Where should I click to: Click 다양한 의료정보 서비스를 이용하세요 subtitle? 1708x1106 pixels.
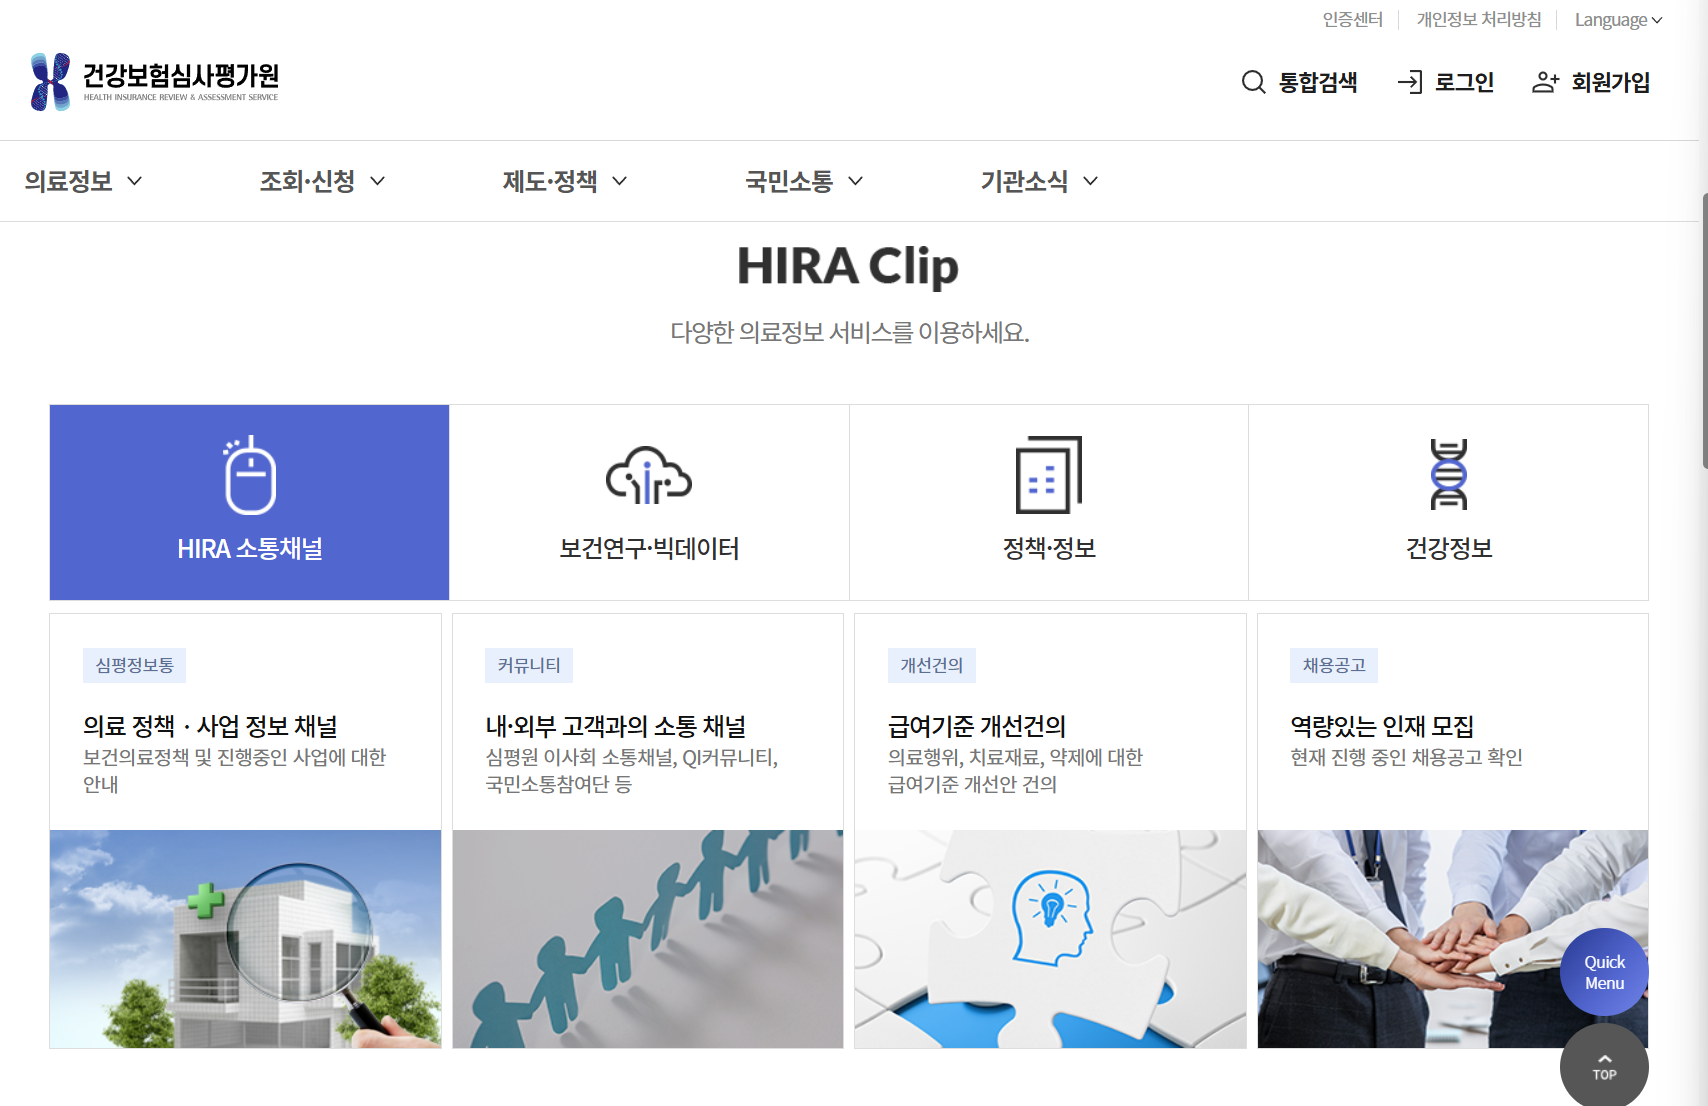pyautogui.click(x=849, y=332)
